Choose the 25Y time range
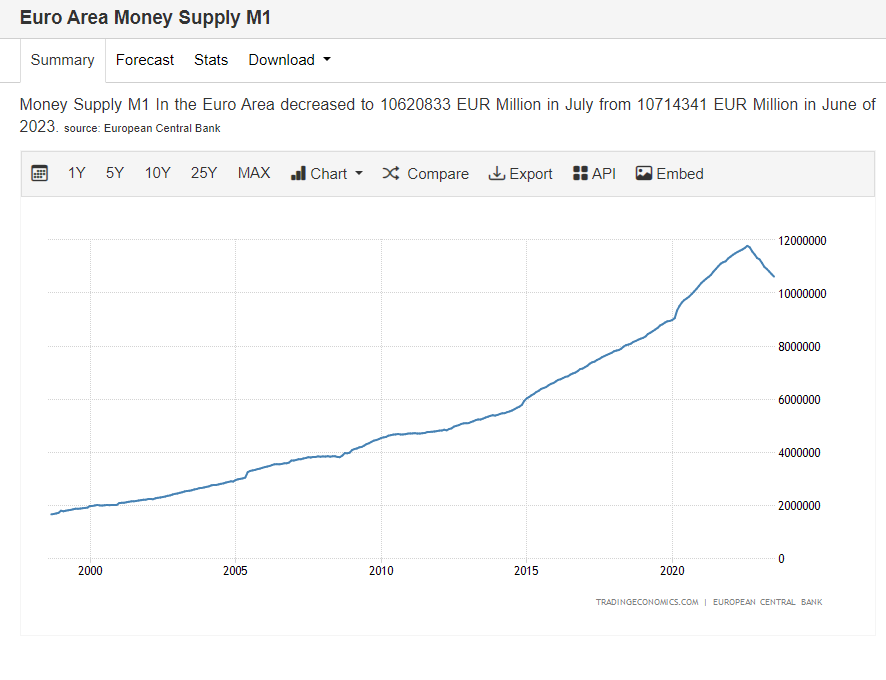This screenshot has width=886, height=680. point(204,174)
